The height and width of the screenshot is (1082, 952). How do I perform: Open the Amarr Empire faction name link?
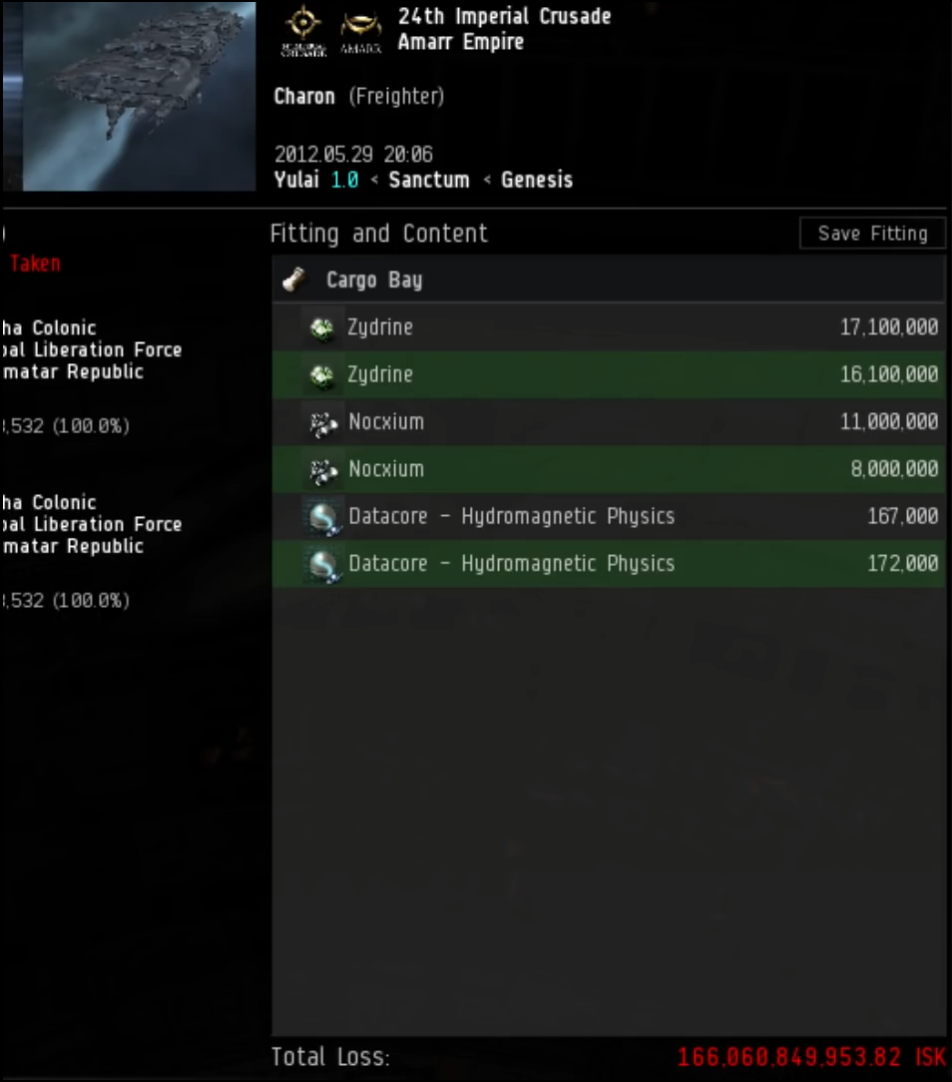(x=460, y=42)
